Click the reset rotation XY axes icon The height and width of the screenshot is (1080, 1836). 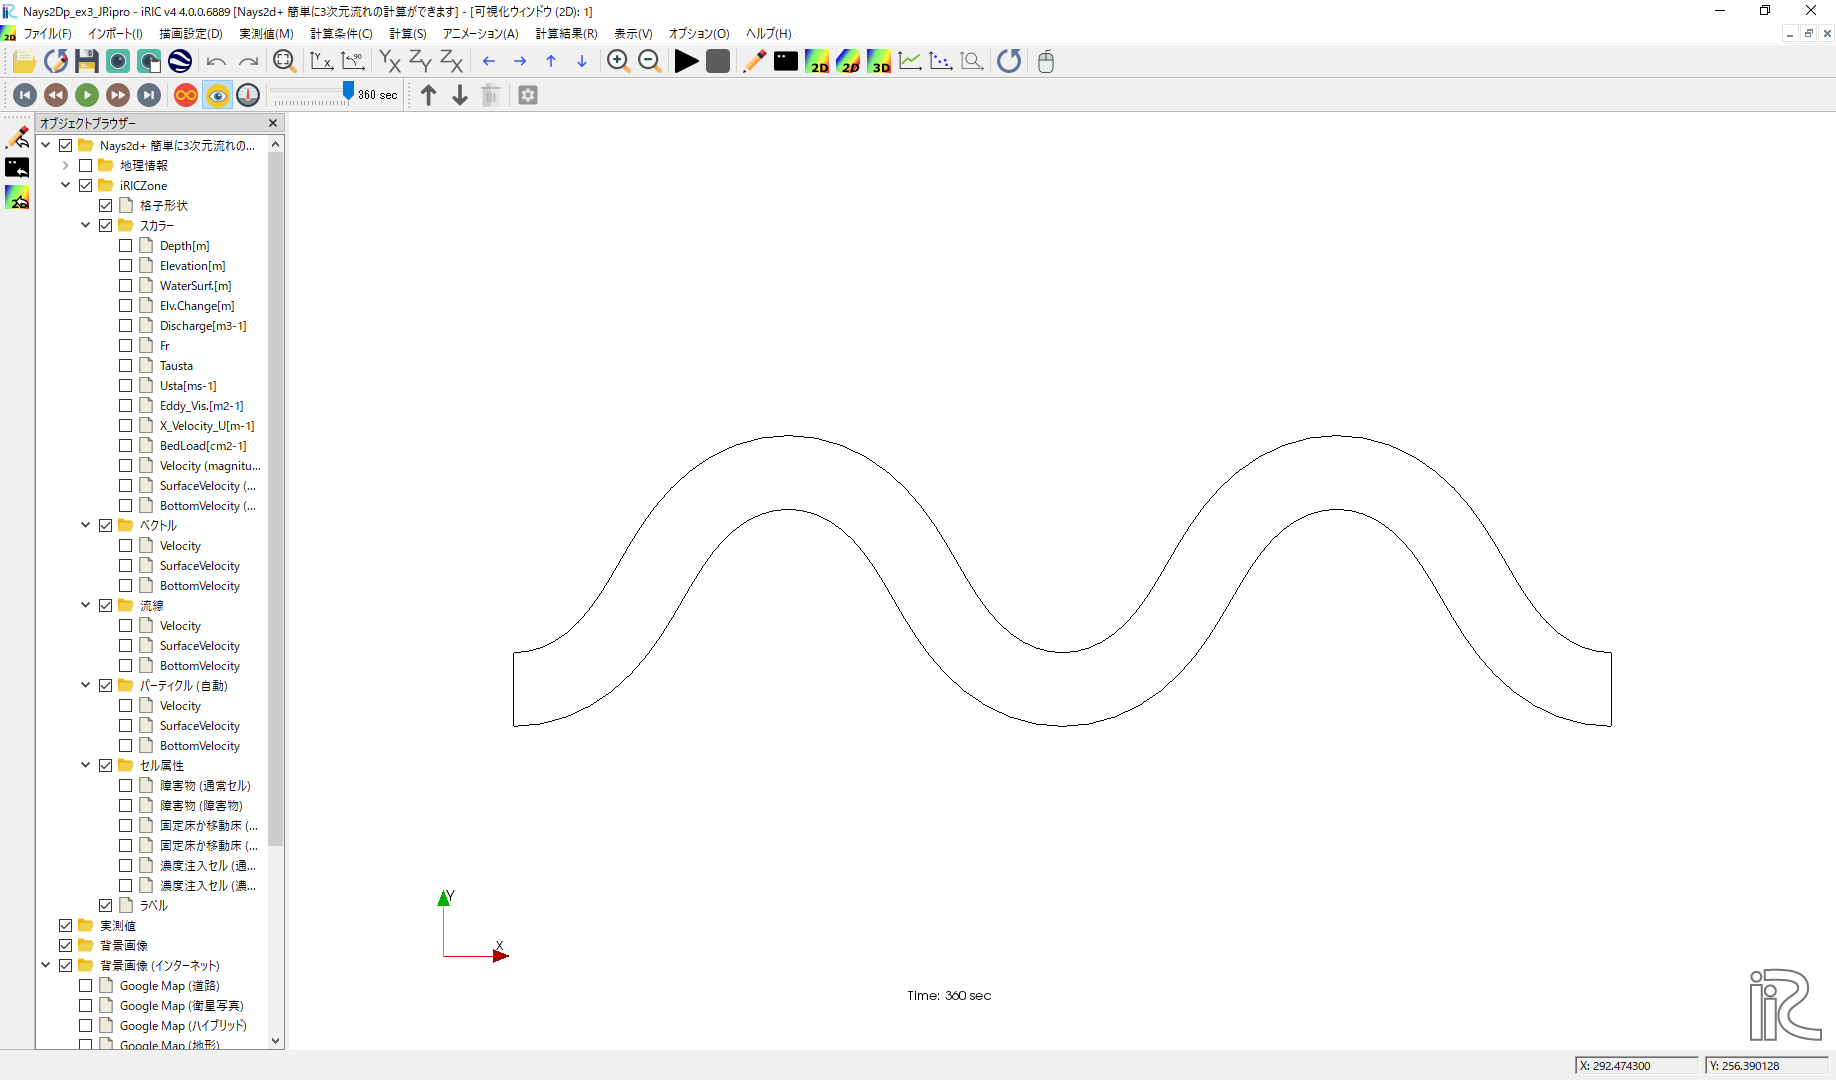[321, 61]
